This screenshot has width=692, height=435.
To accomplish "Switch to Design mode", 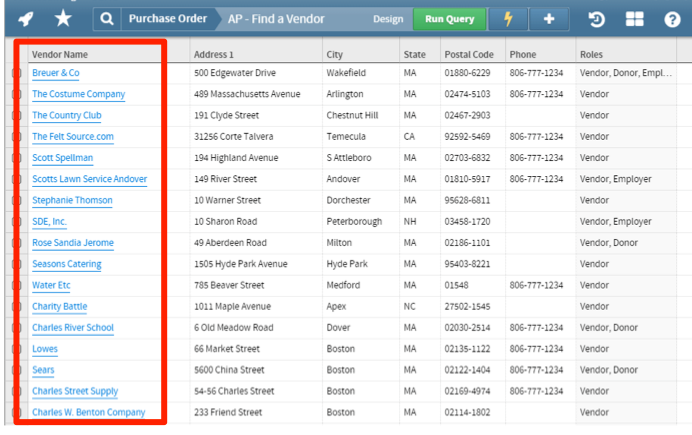I will (x=388, y=19).
